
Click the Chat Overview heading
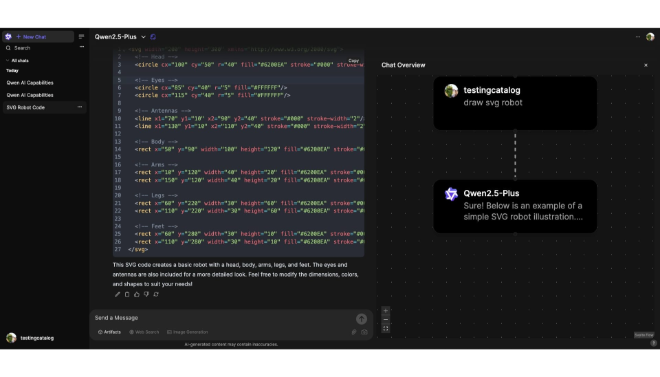click(403, 65)
